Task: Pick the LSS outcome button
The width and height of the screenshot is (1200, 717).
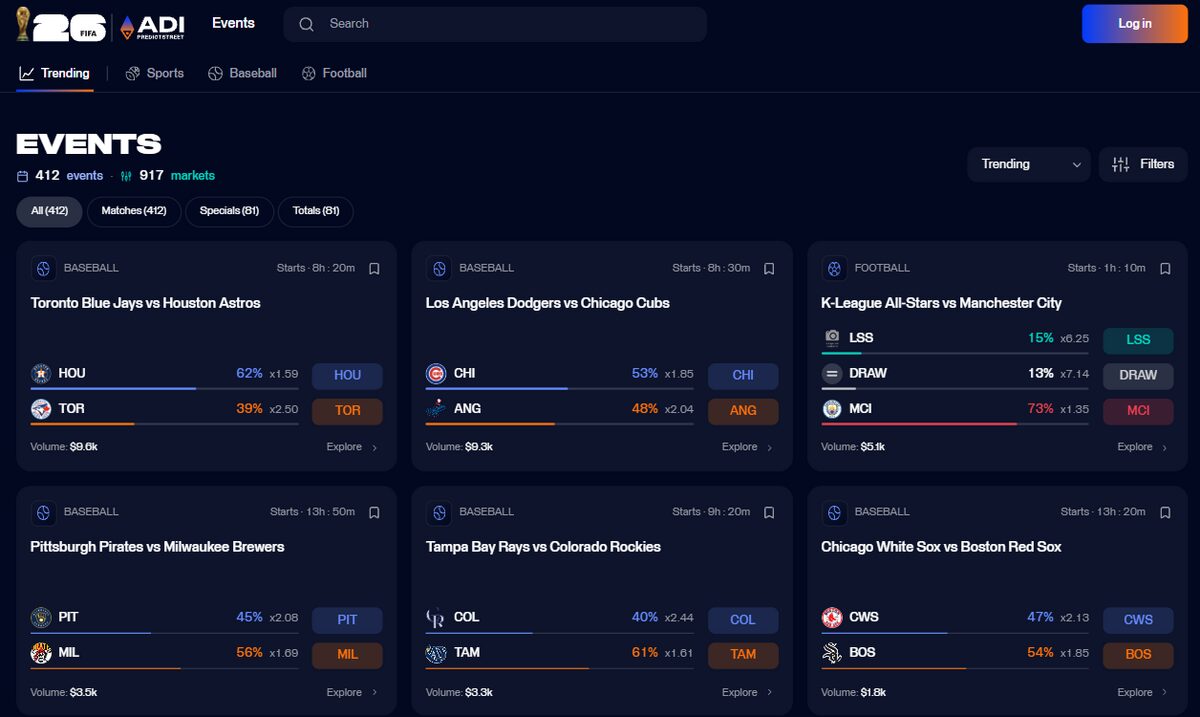Action: 1138,340
